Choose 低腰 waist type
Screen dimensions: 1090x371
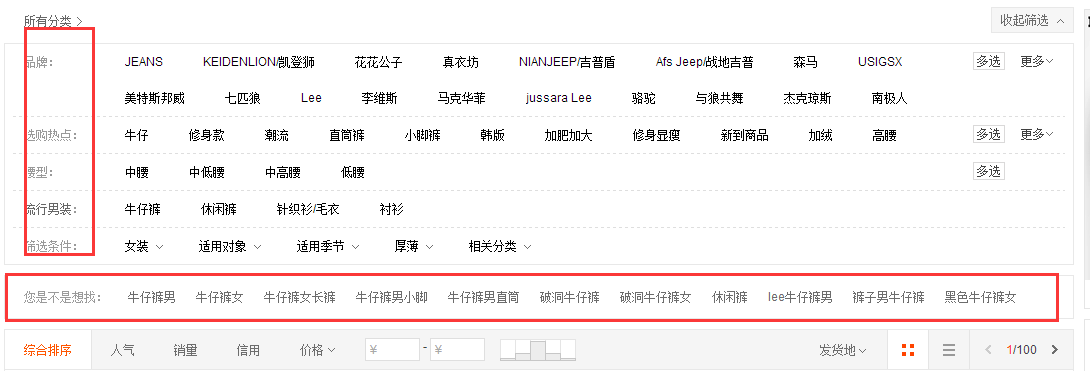click(353, 172)
